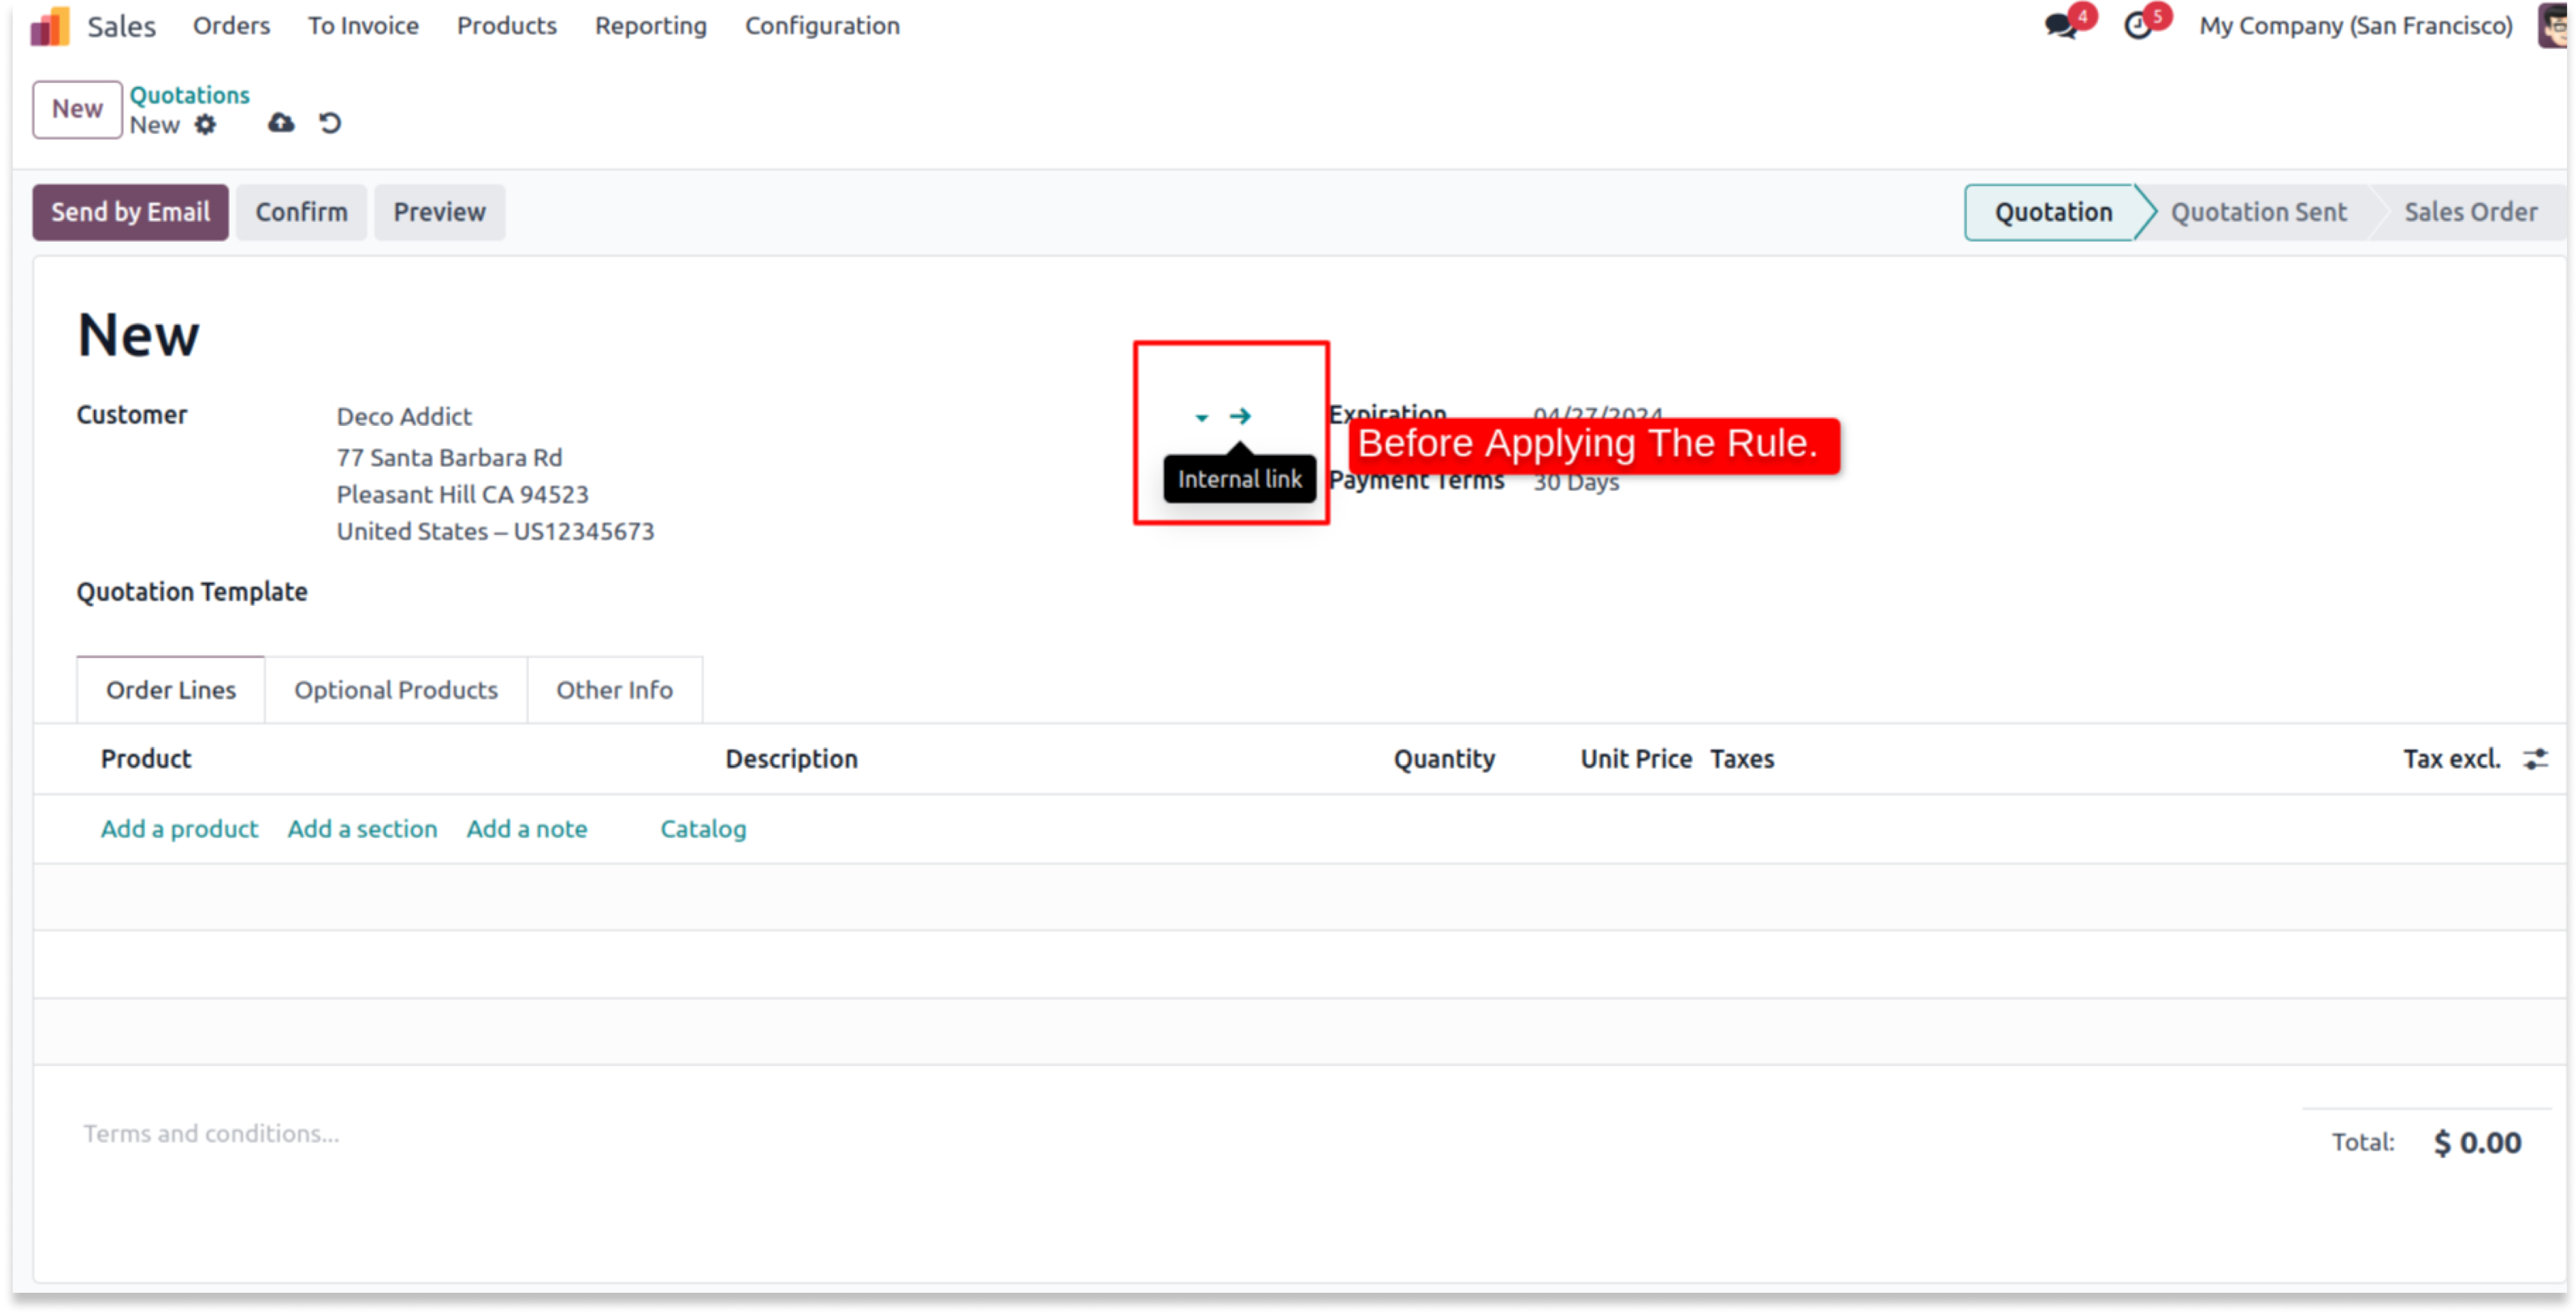The height and width of the screenshot is (1314, 2576).
Task: Switch to the Optional Products tab
Action: pos(396,690)
